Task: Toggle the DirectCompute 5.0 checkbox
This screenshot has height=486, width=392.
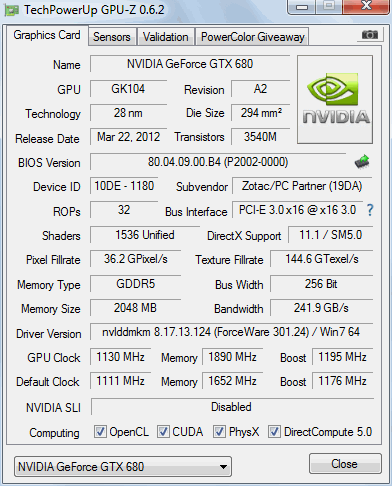Action: 274,431
